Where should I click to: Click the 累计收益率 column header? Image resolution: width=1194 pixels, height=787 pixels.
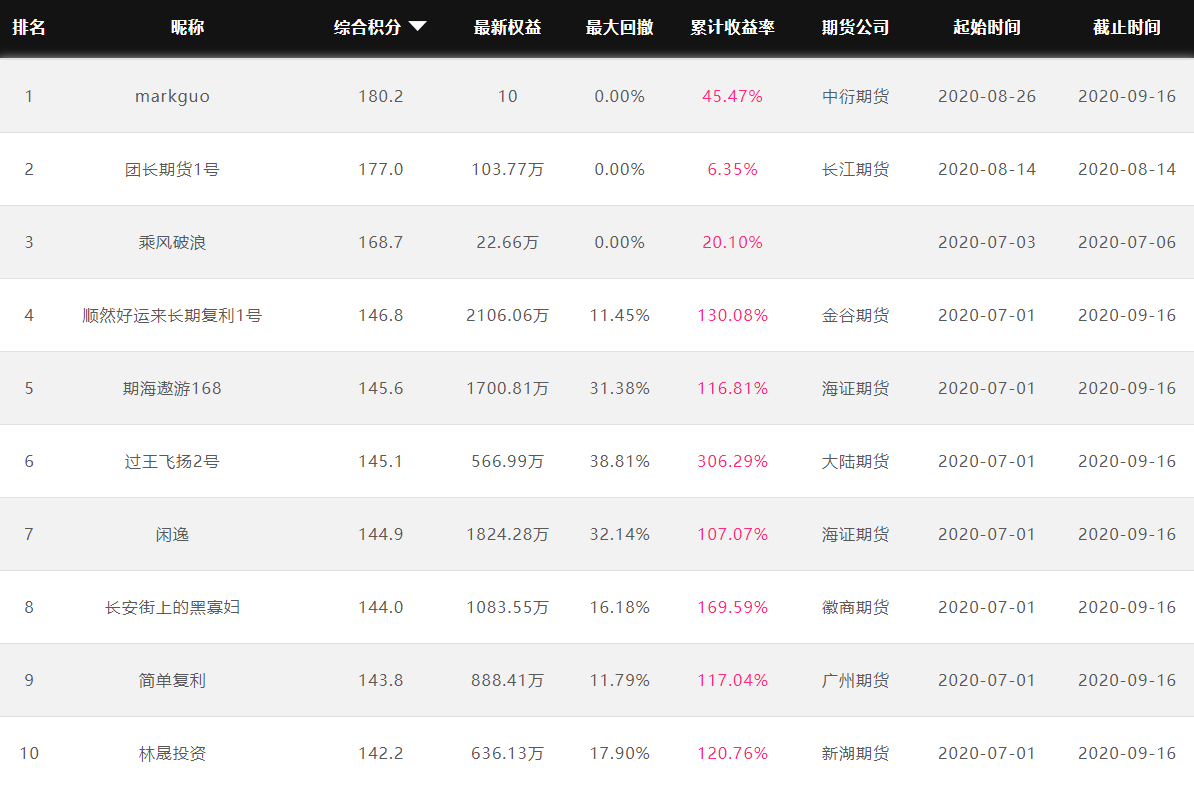[x=733, y=27]
